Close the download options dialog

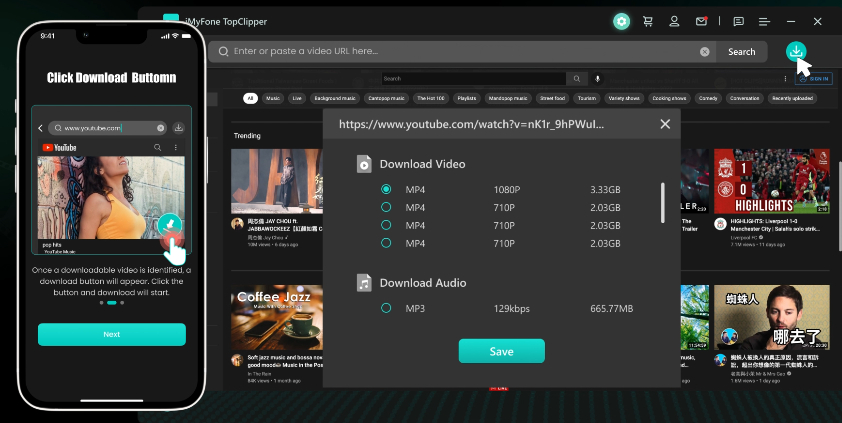[x=665, y=124]
